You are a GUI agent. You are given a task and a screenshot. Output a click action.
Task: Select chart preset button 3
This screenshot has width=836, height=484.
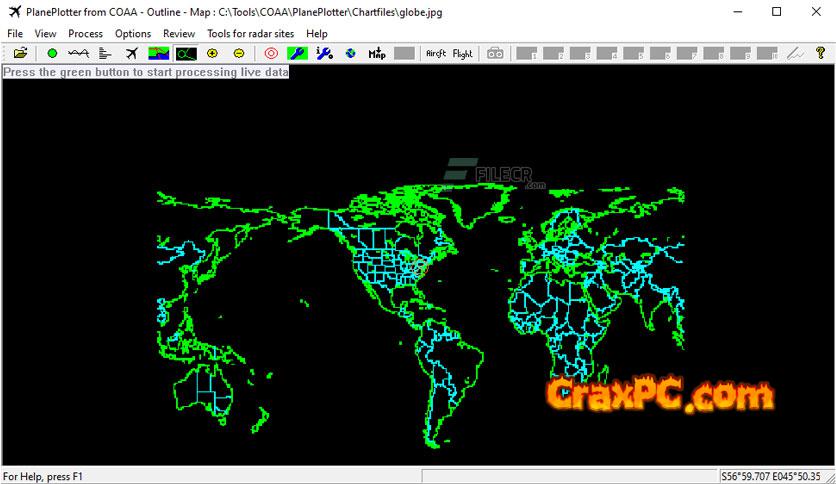(580, 53)
